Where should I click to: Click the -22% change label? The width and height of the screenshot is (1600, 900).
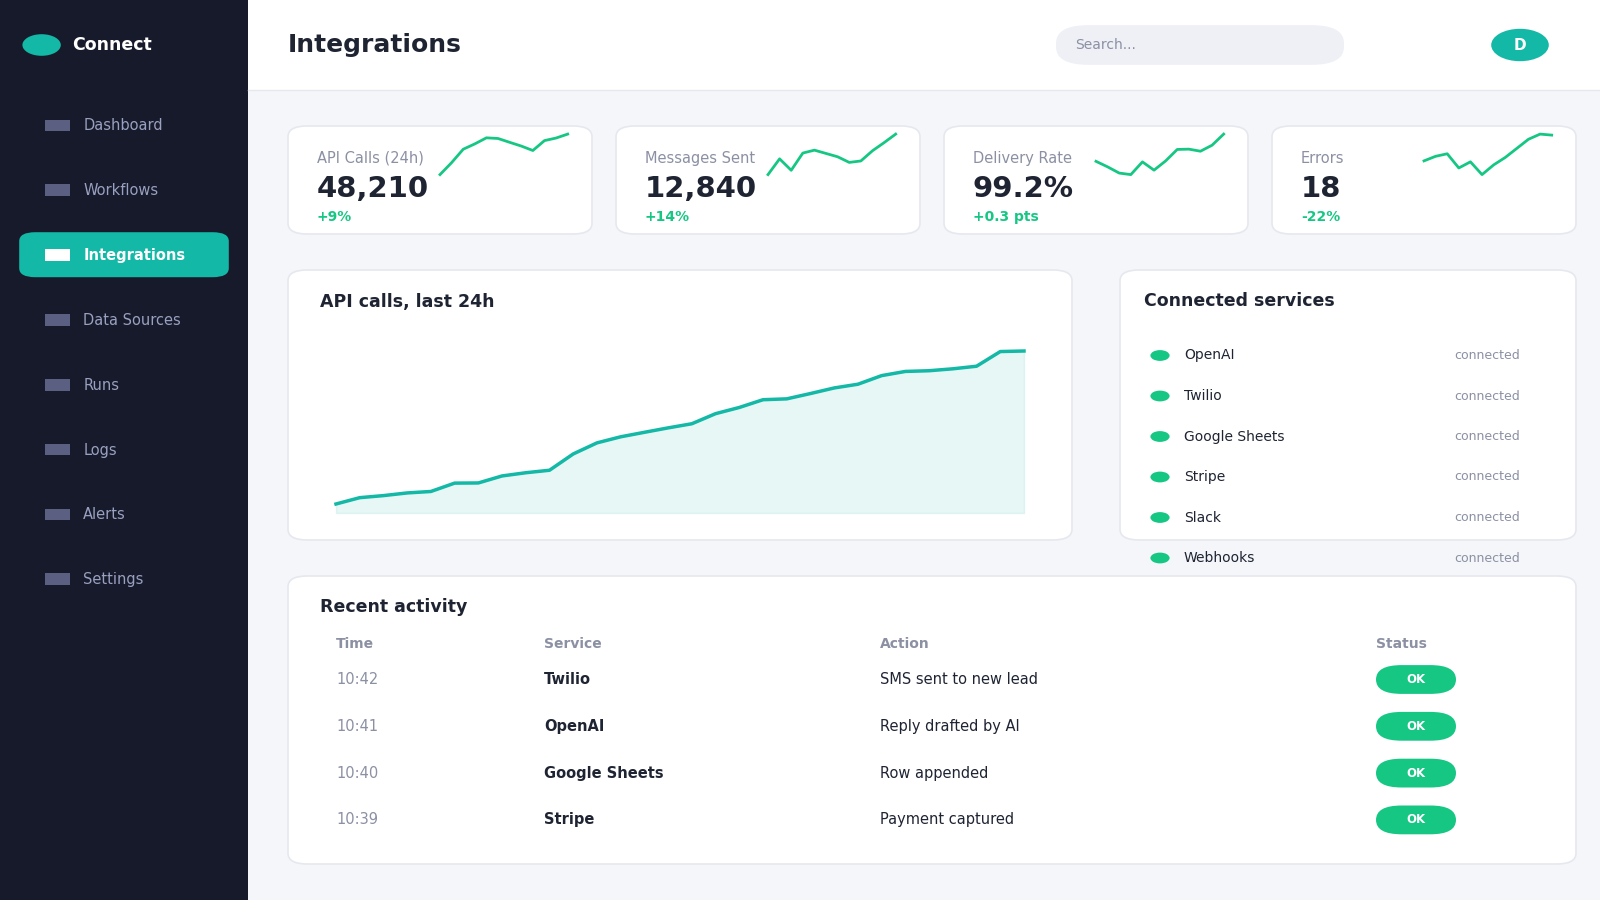point(1321,217)
